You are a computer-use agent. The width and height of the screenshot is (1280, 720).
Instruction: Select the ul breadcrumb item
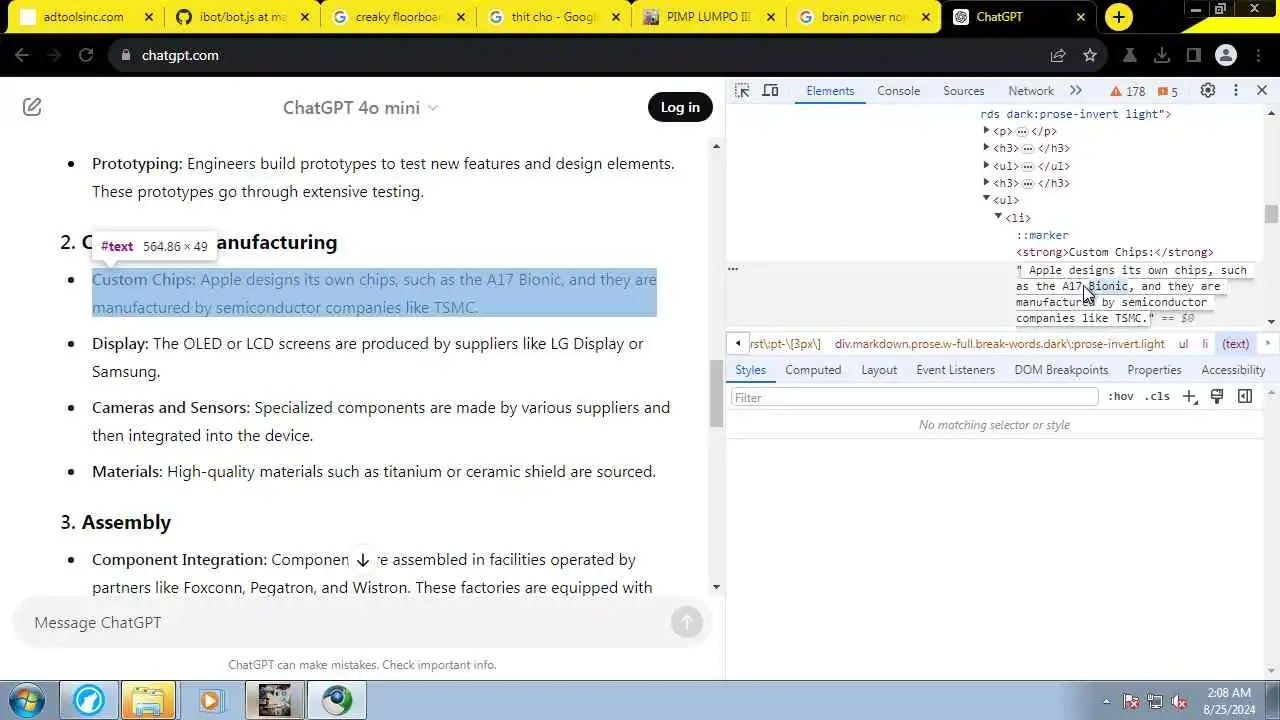[x=1183, y=343]
